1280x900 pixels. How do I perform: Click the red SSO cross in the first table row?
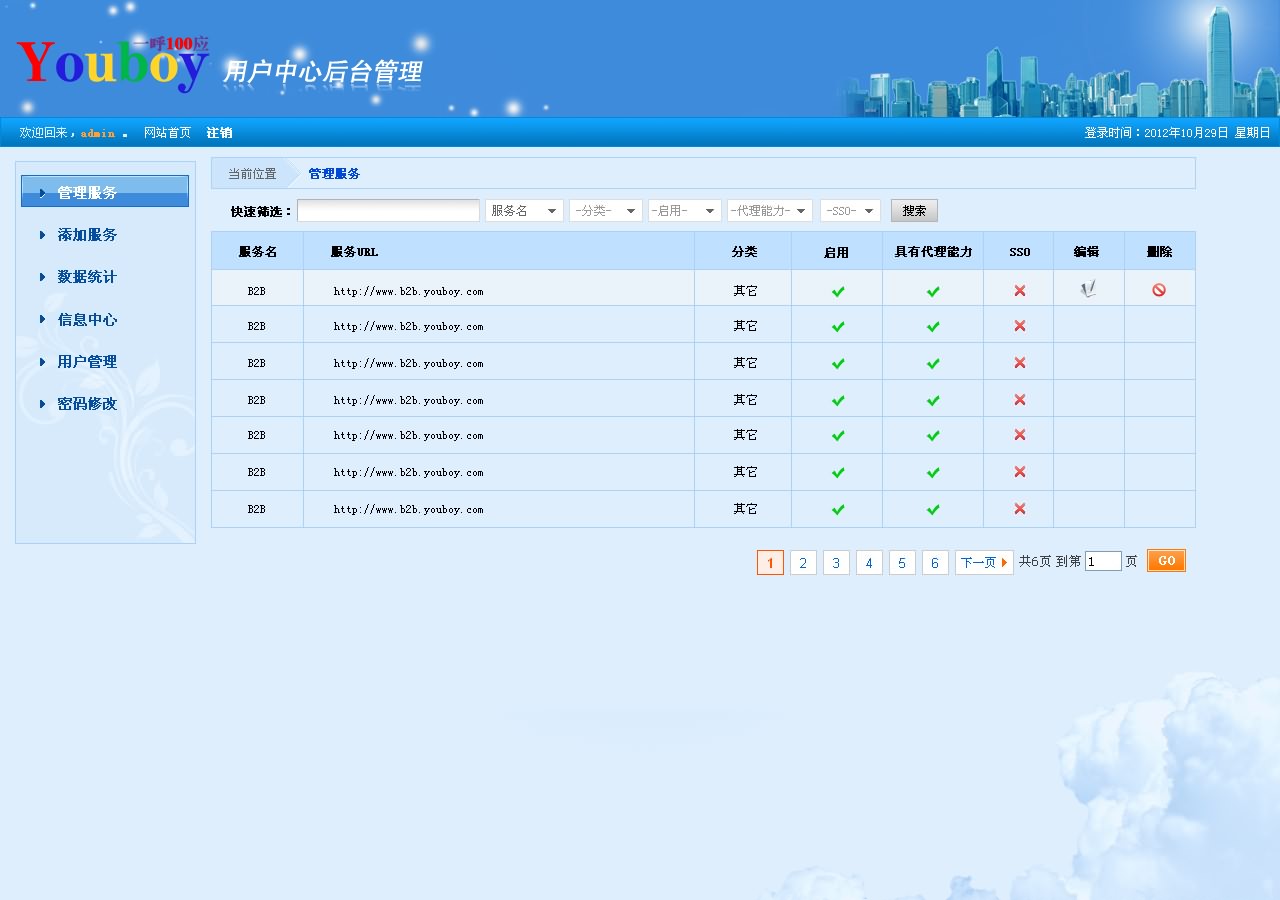pos(1019,290)
